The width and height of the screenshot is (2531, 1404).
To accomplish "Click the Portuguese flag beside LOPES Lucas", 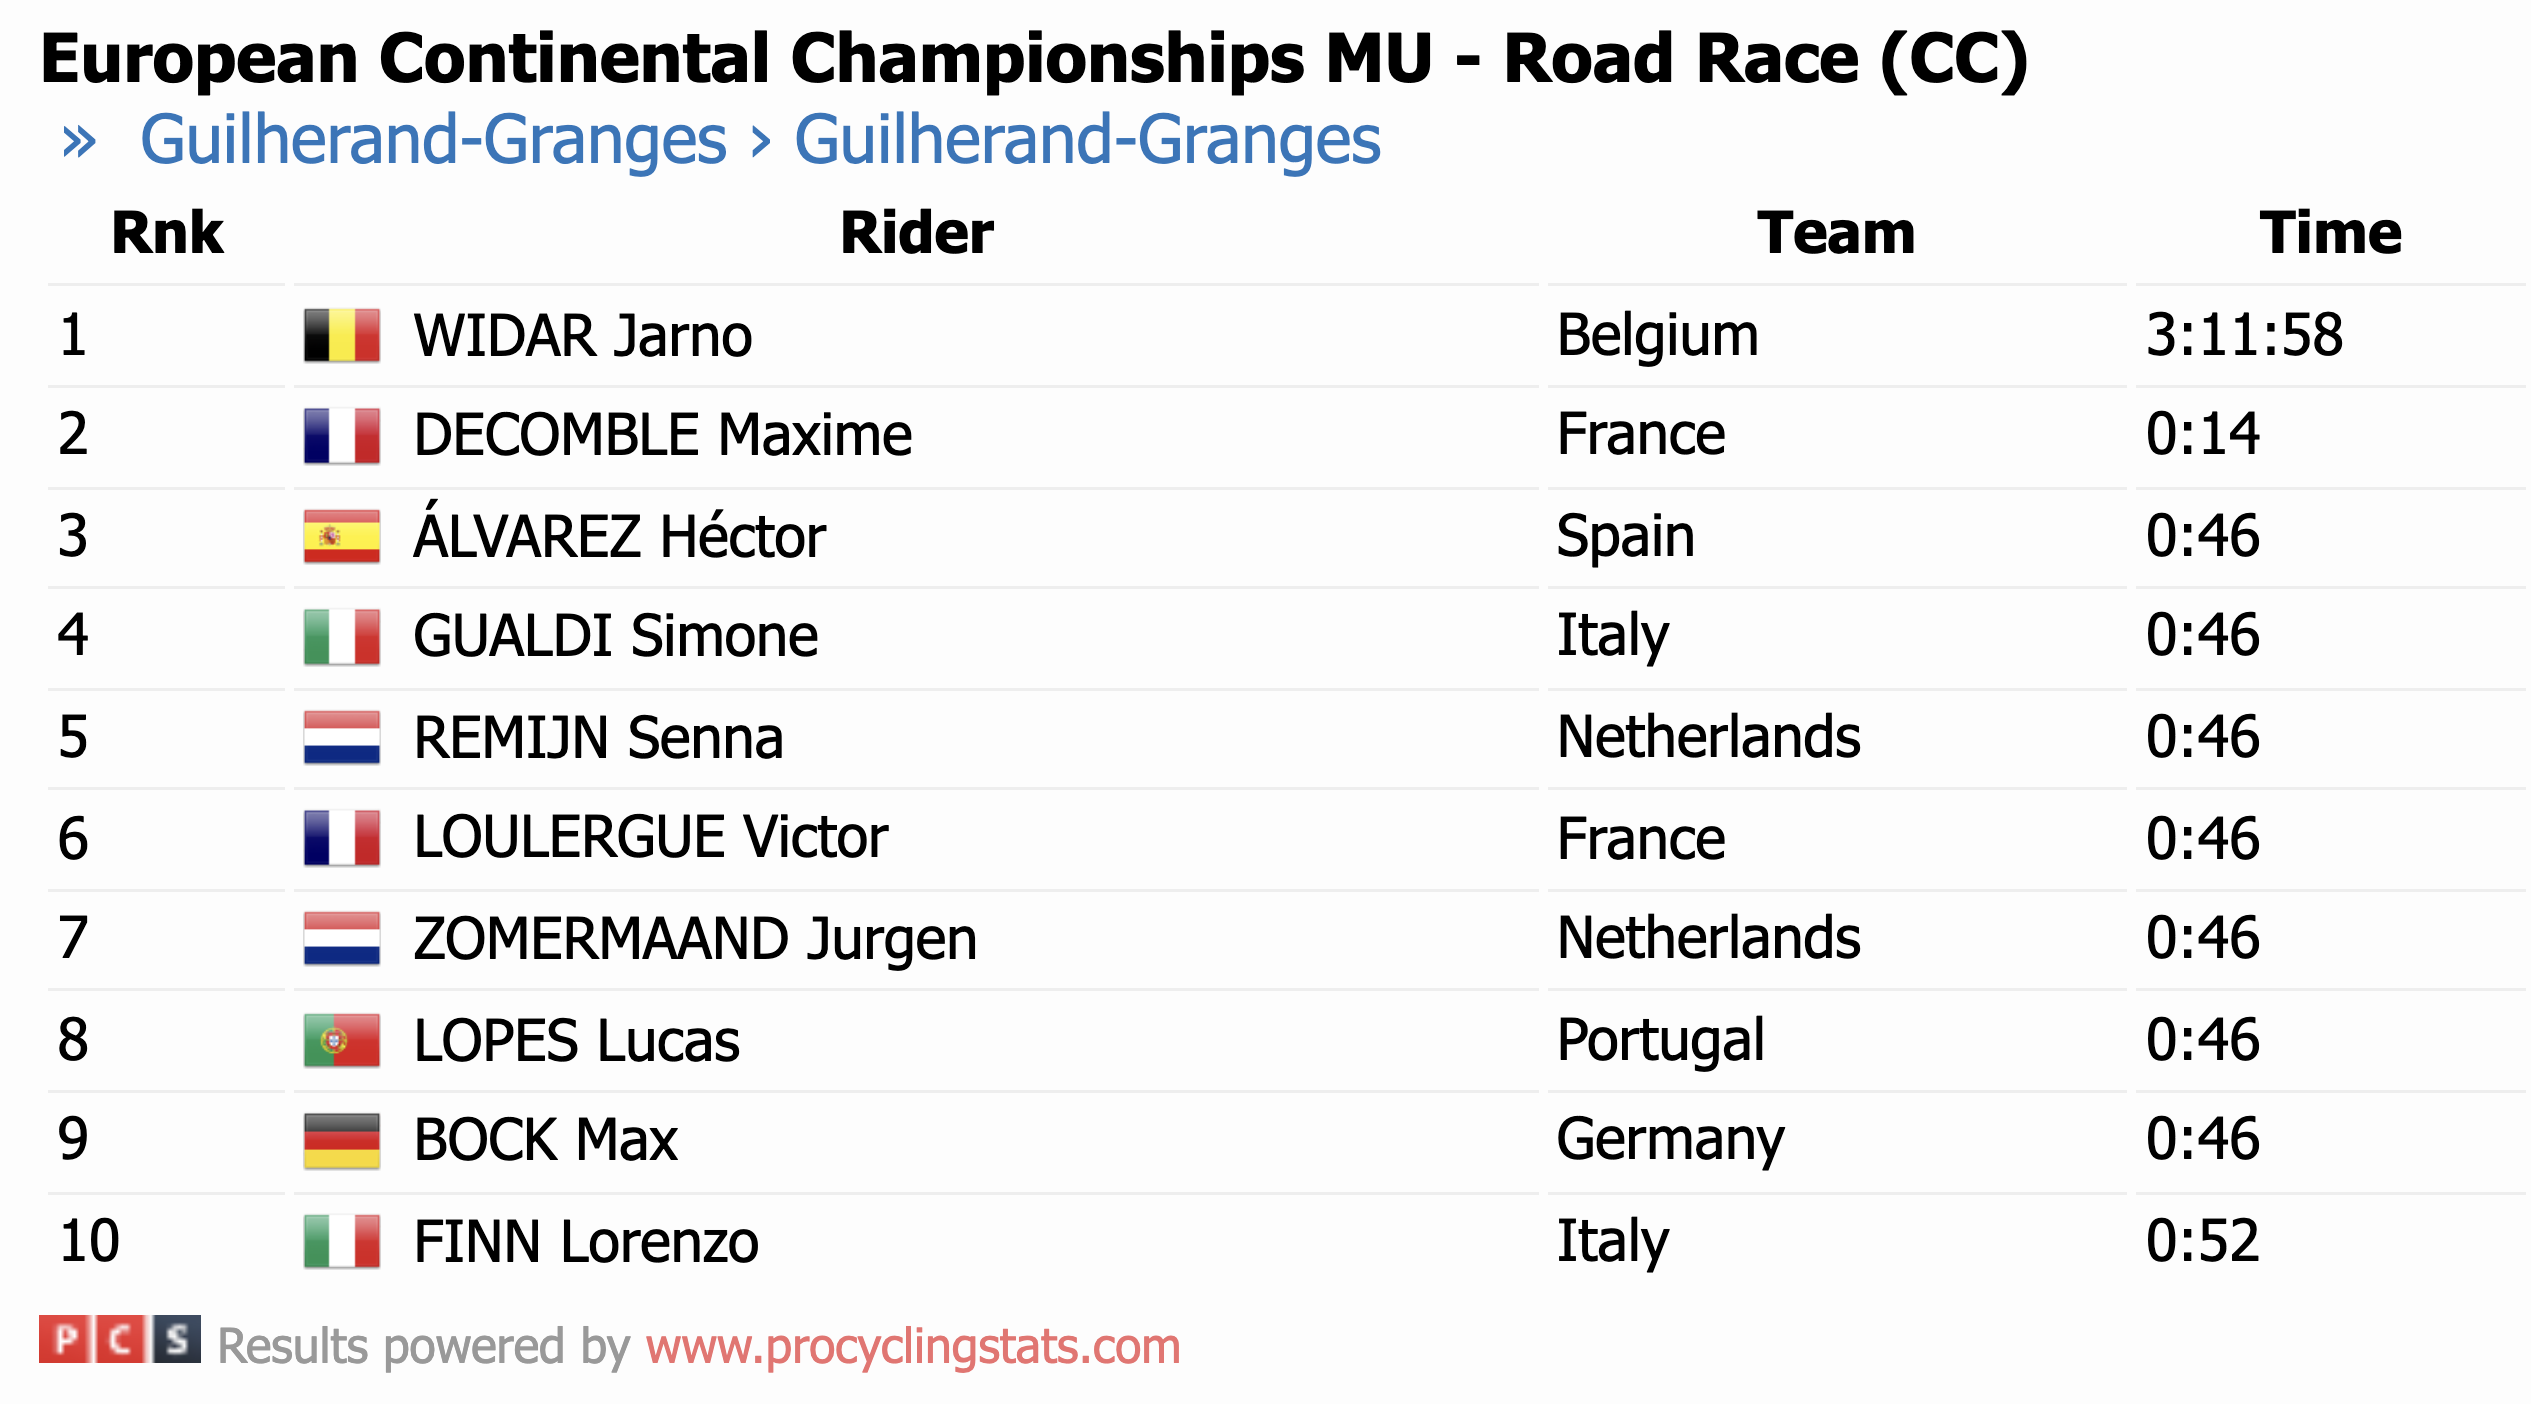I will [341, 1040].
